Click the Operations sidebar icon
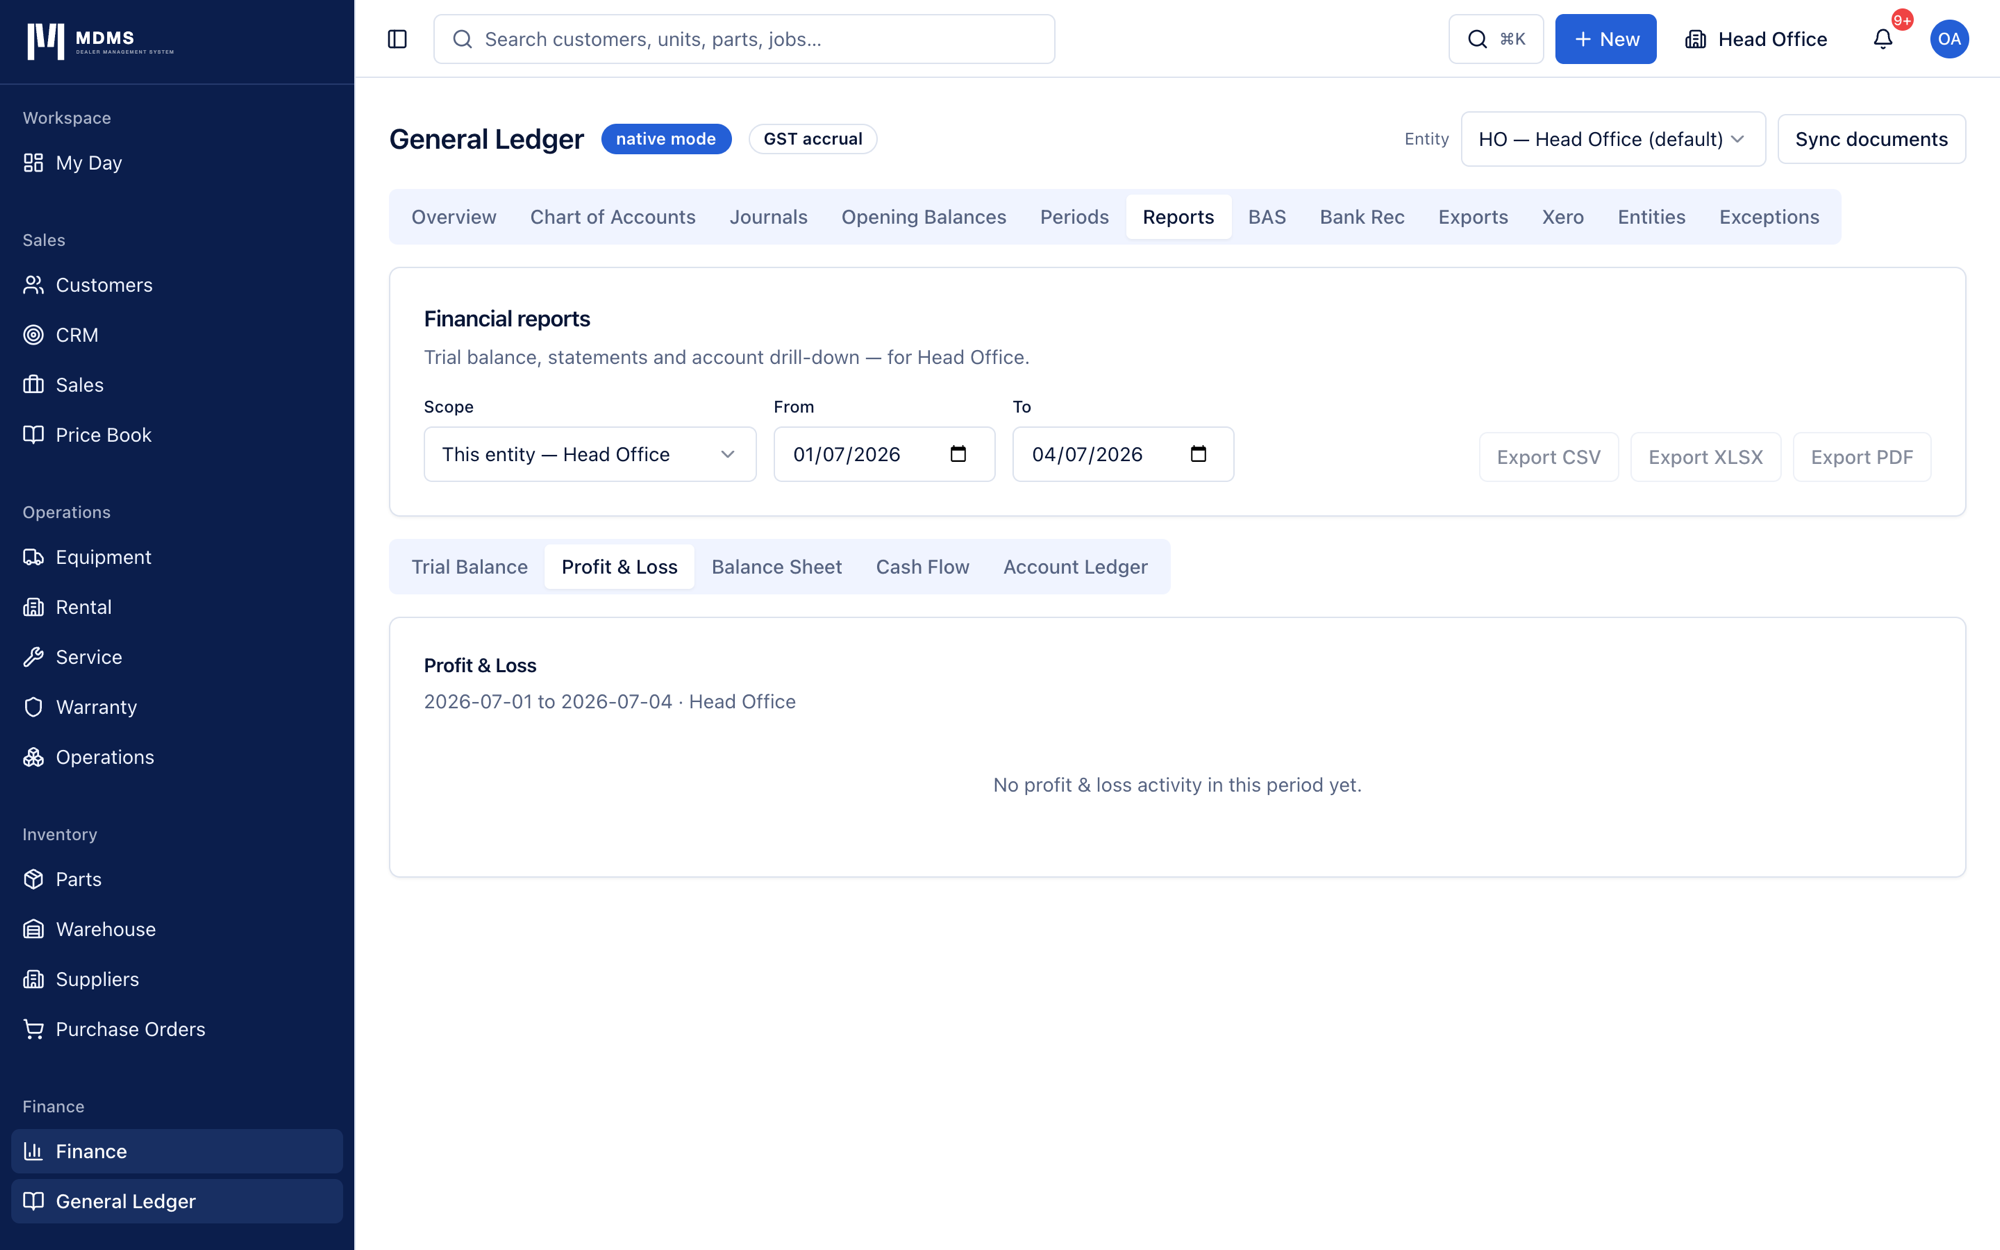The image size is (2000, 1250). coord(34,757)
